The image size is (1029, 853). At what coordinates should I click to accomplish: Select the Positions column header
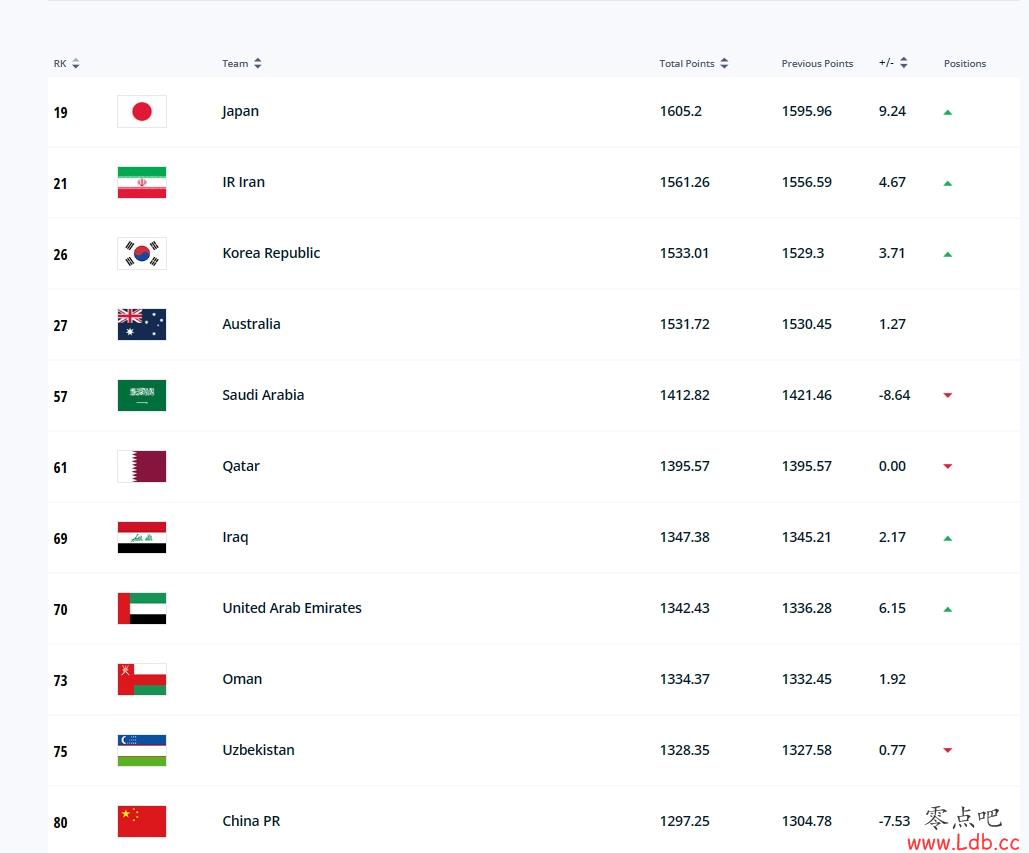(965, 64)
